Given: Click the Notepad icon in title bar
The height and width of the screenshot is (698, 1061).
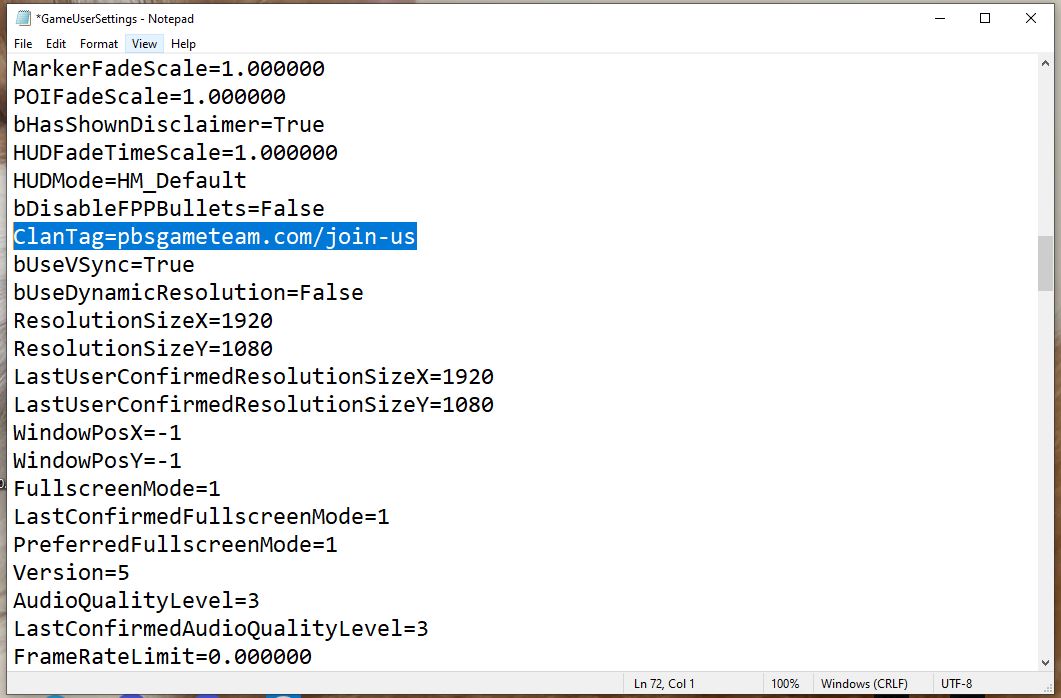Looking at the screenshot, I should coord(24,18).
